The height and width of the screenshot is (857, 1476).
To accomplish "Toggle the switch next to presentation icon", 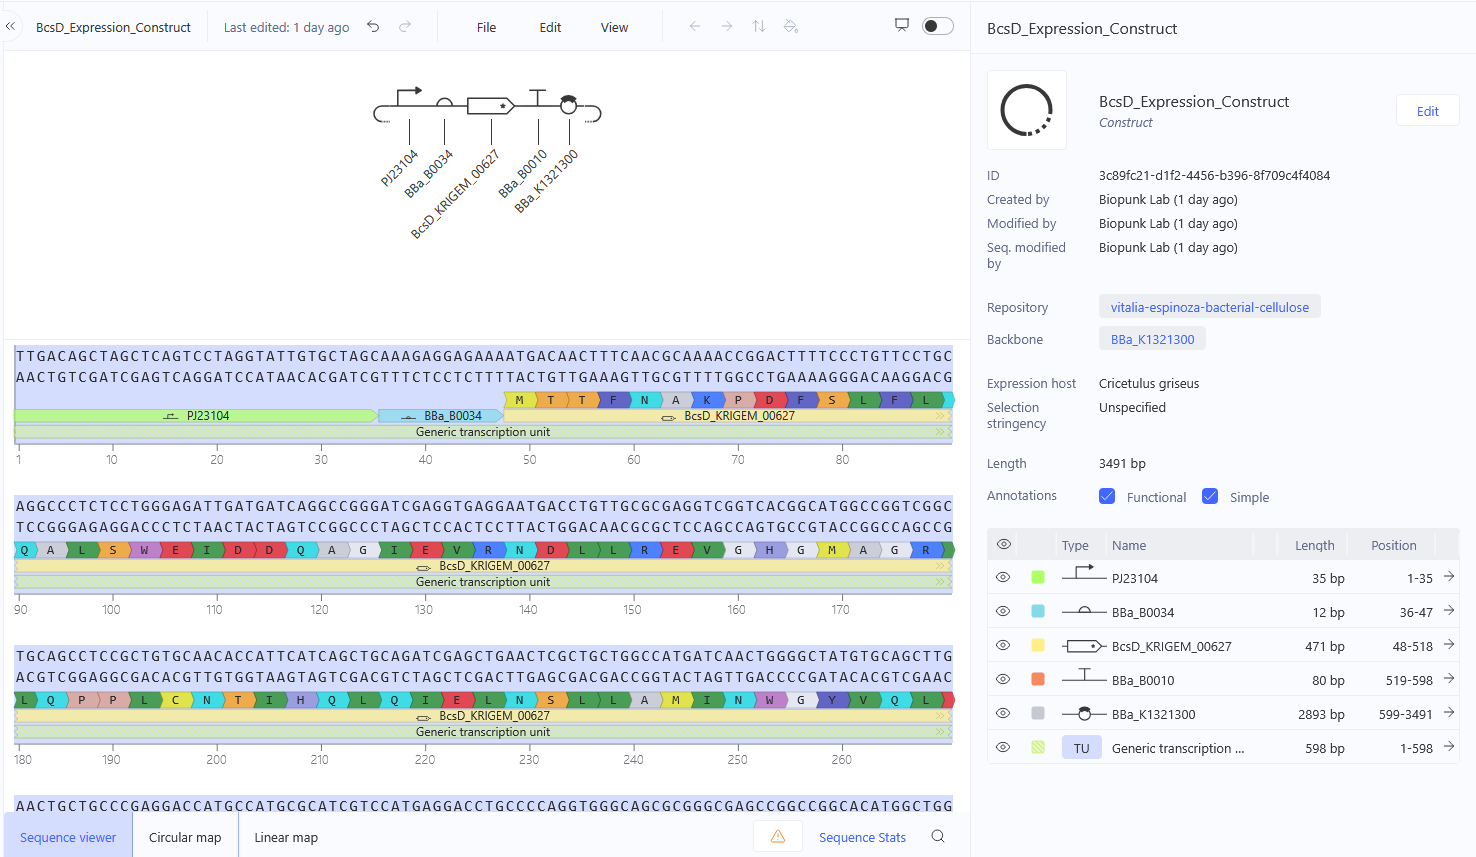I will pos(937,26).
